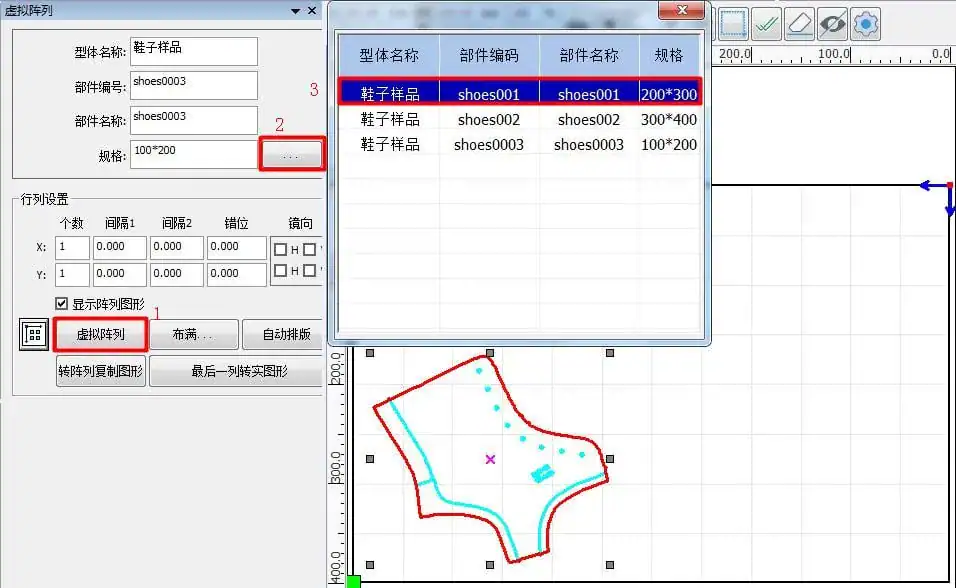Click the middle-right selection handle of the shoe
The image size is (956, 588).
[x=610, y=459]
